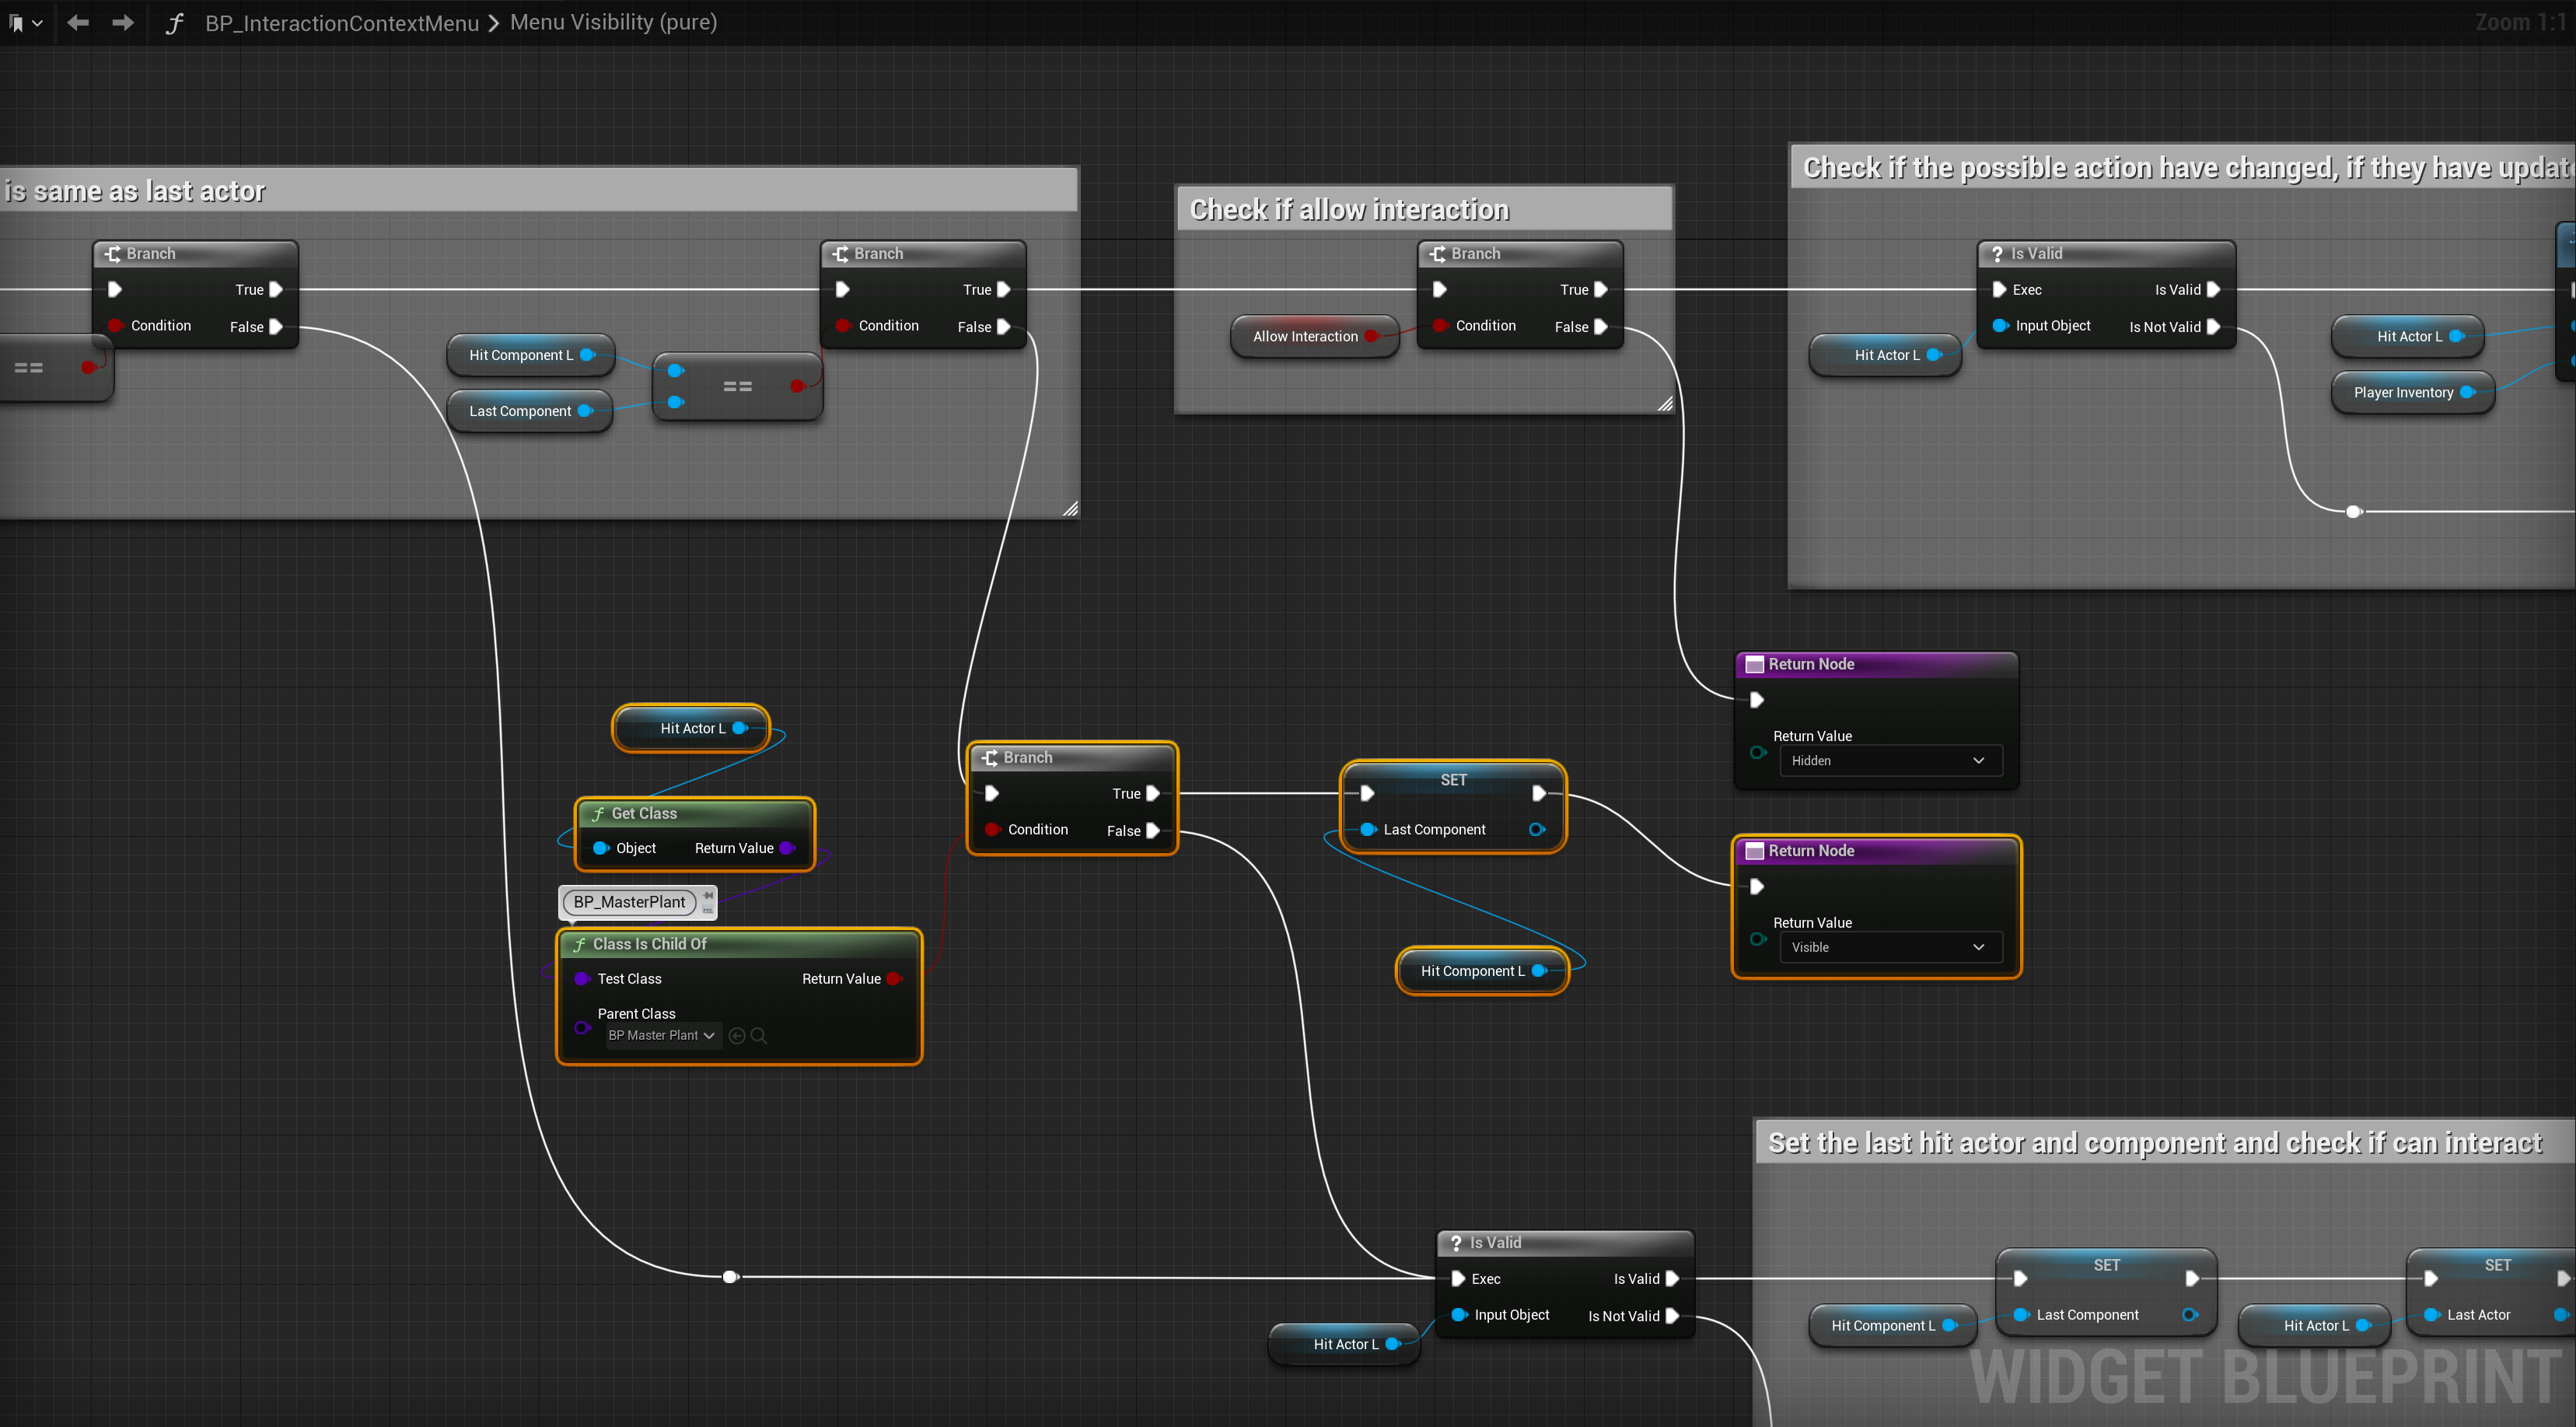The width and height of the screenshot is (2576, 1427).
Task: Select the Allow Interaction variable node
Action: pyautogui.click(x=1304, y=337)
